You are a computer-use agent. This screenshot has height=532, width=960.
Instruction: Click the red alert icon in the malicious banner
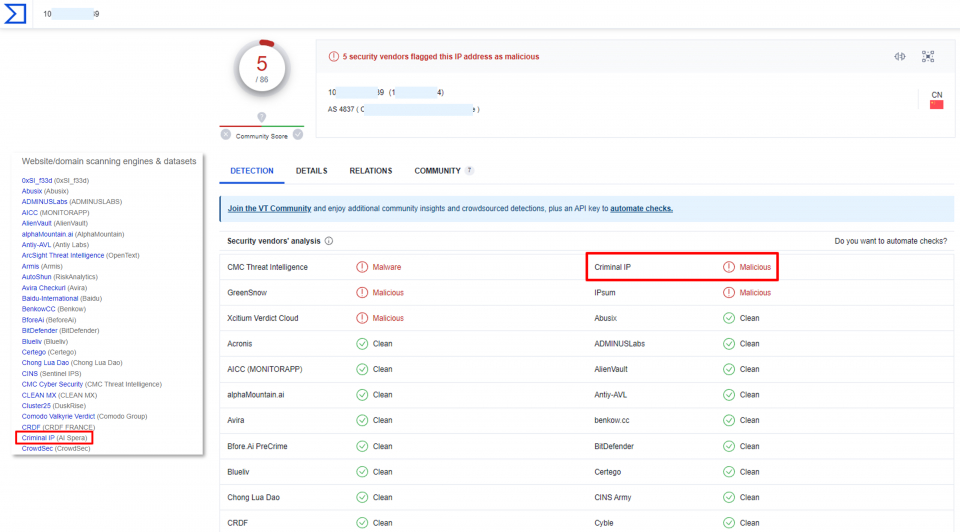point(334,56)
